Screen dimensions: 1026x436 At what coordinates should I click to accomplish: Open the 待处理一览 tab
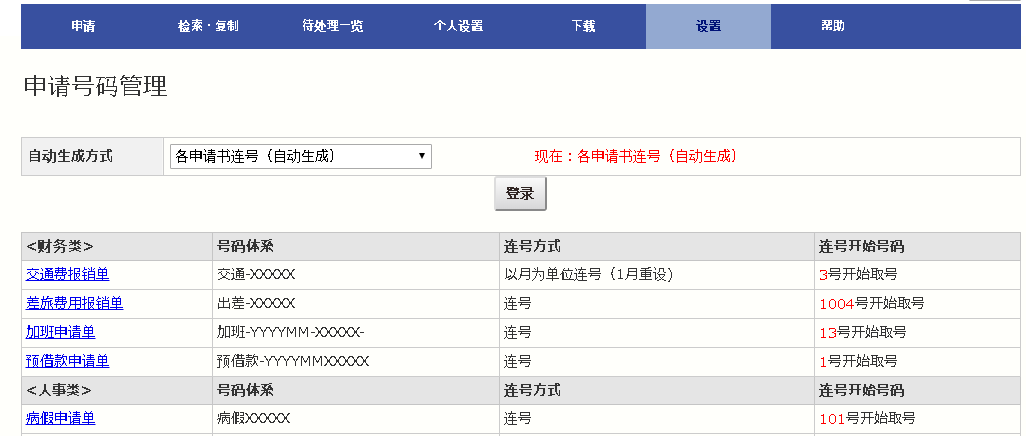click(333, 27)
